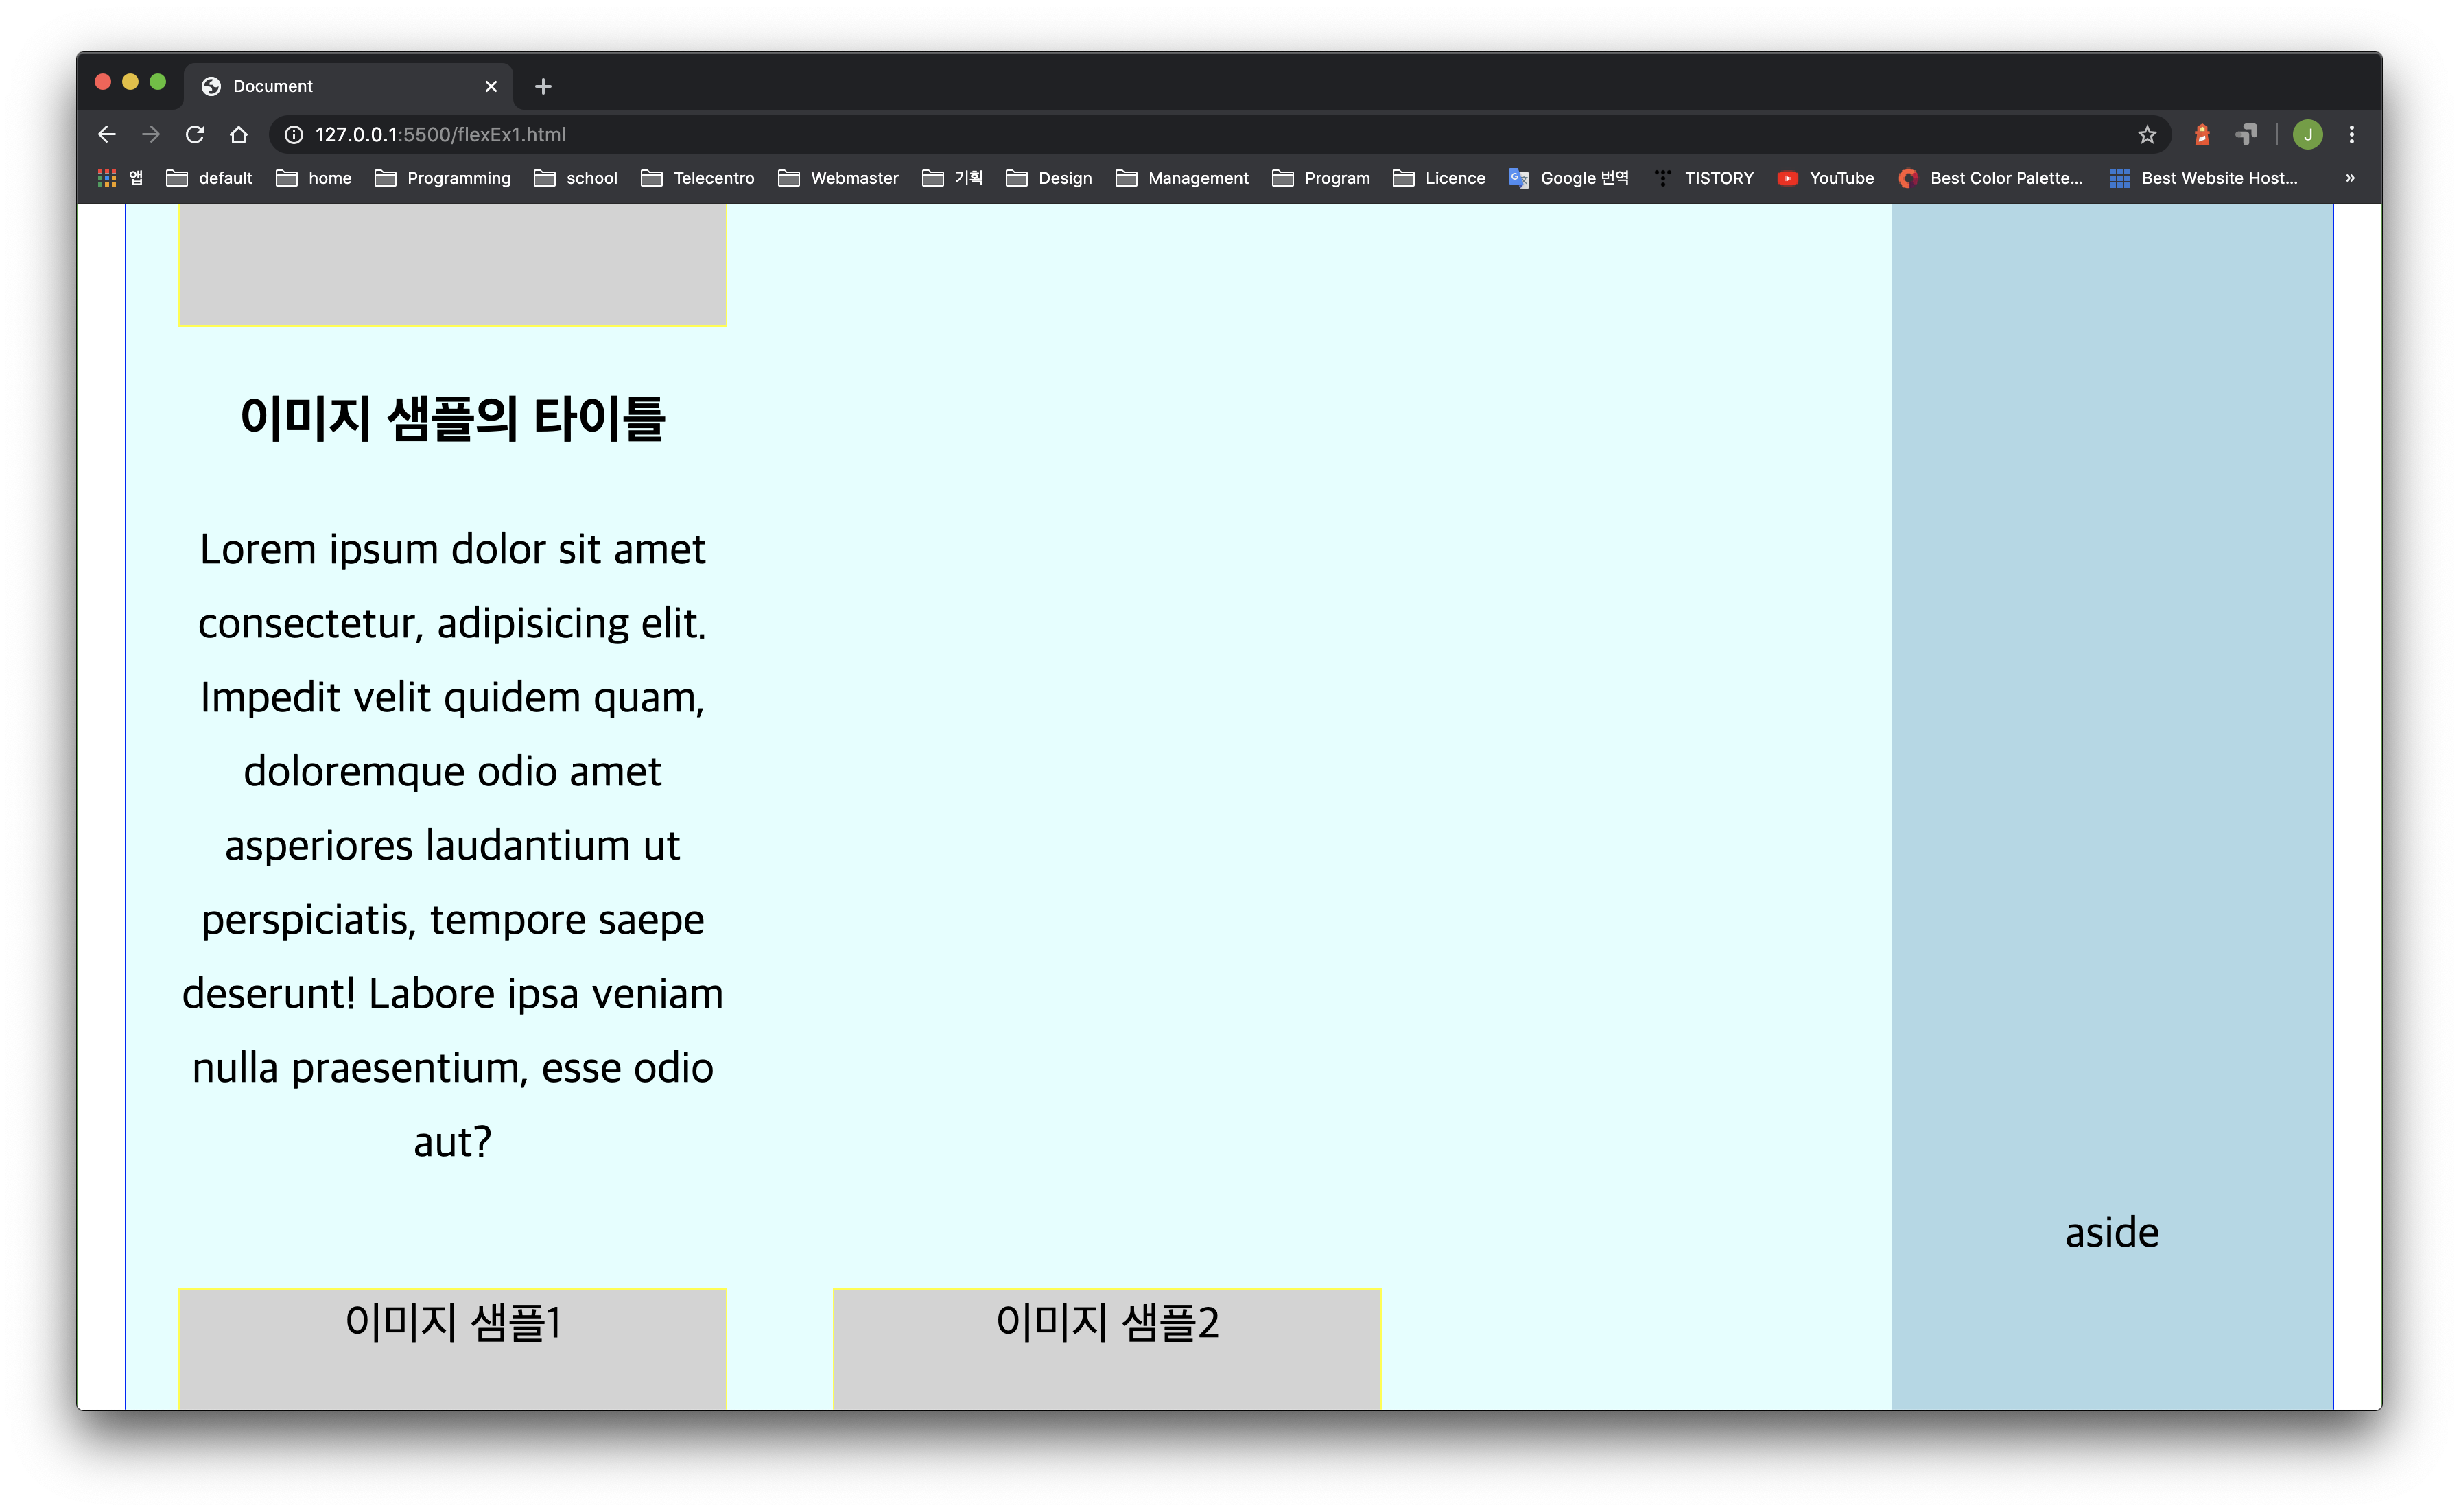Click the orange extension icon
This screenshot has width=2459, height=1512.
[x=2202, y=134]
